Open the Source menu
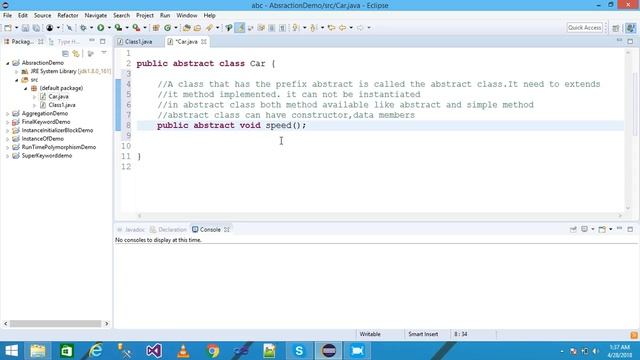 pyautogui.click(x=42, y=16)
